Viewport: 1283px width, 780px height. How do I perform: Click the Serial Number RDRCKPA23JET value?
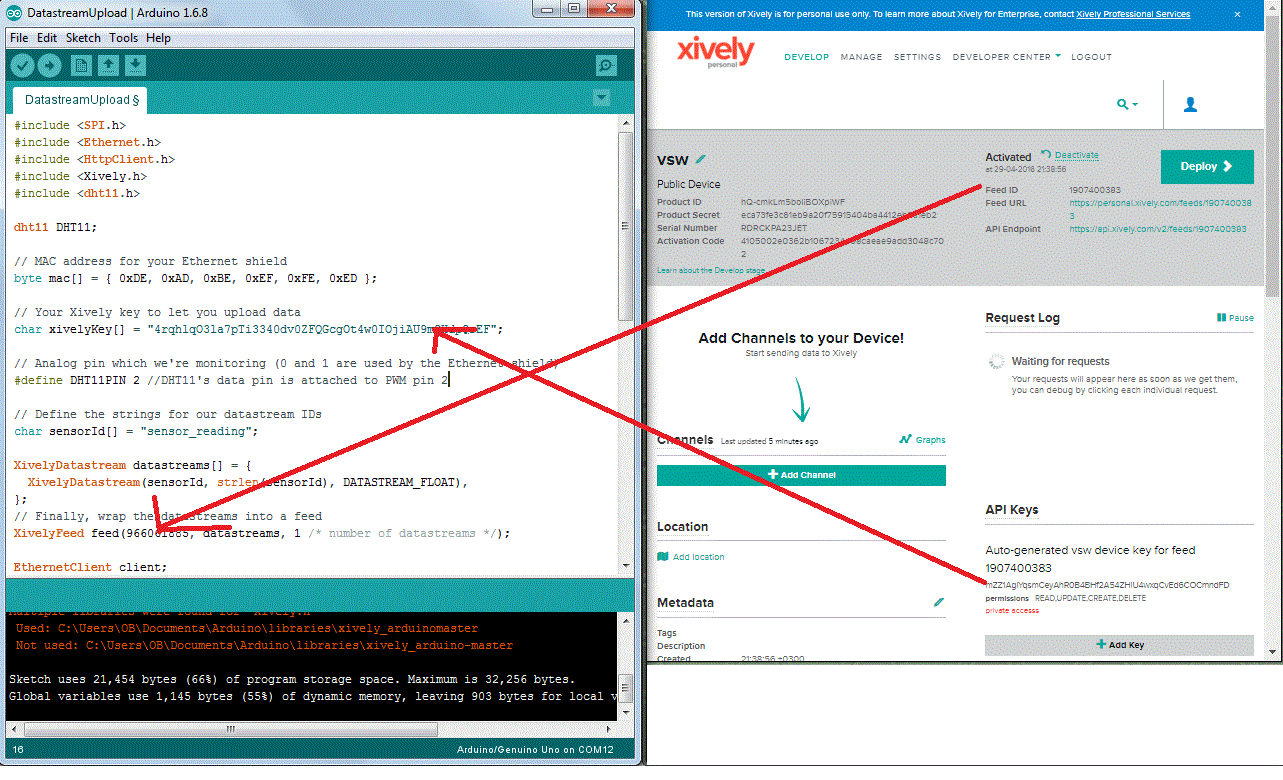[x=774, y=228]
